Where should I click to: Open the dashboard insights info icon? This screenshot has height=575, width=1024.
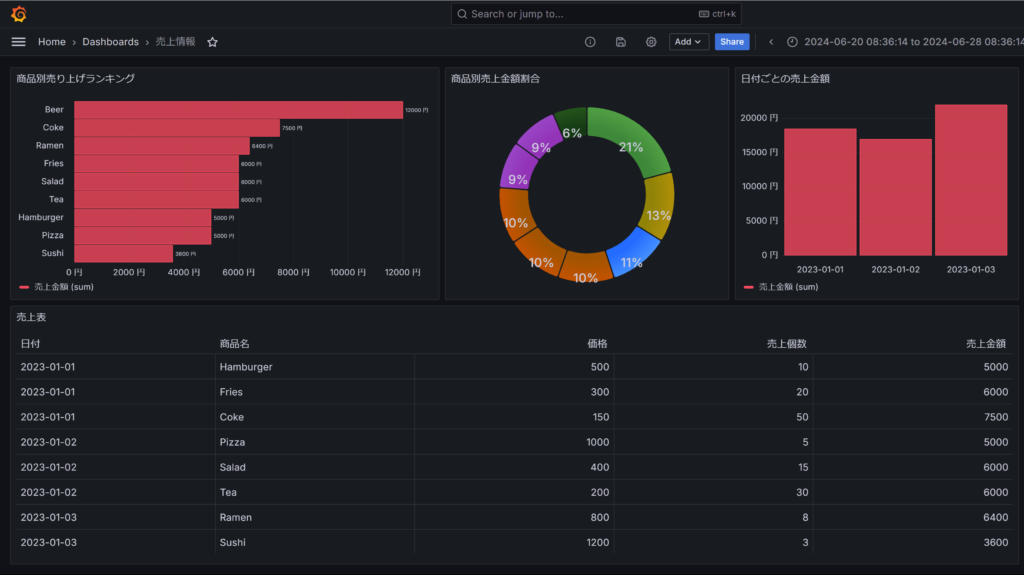pos(590,42)
